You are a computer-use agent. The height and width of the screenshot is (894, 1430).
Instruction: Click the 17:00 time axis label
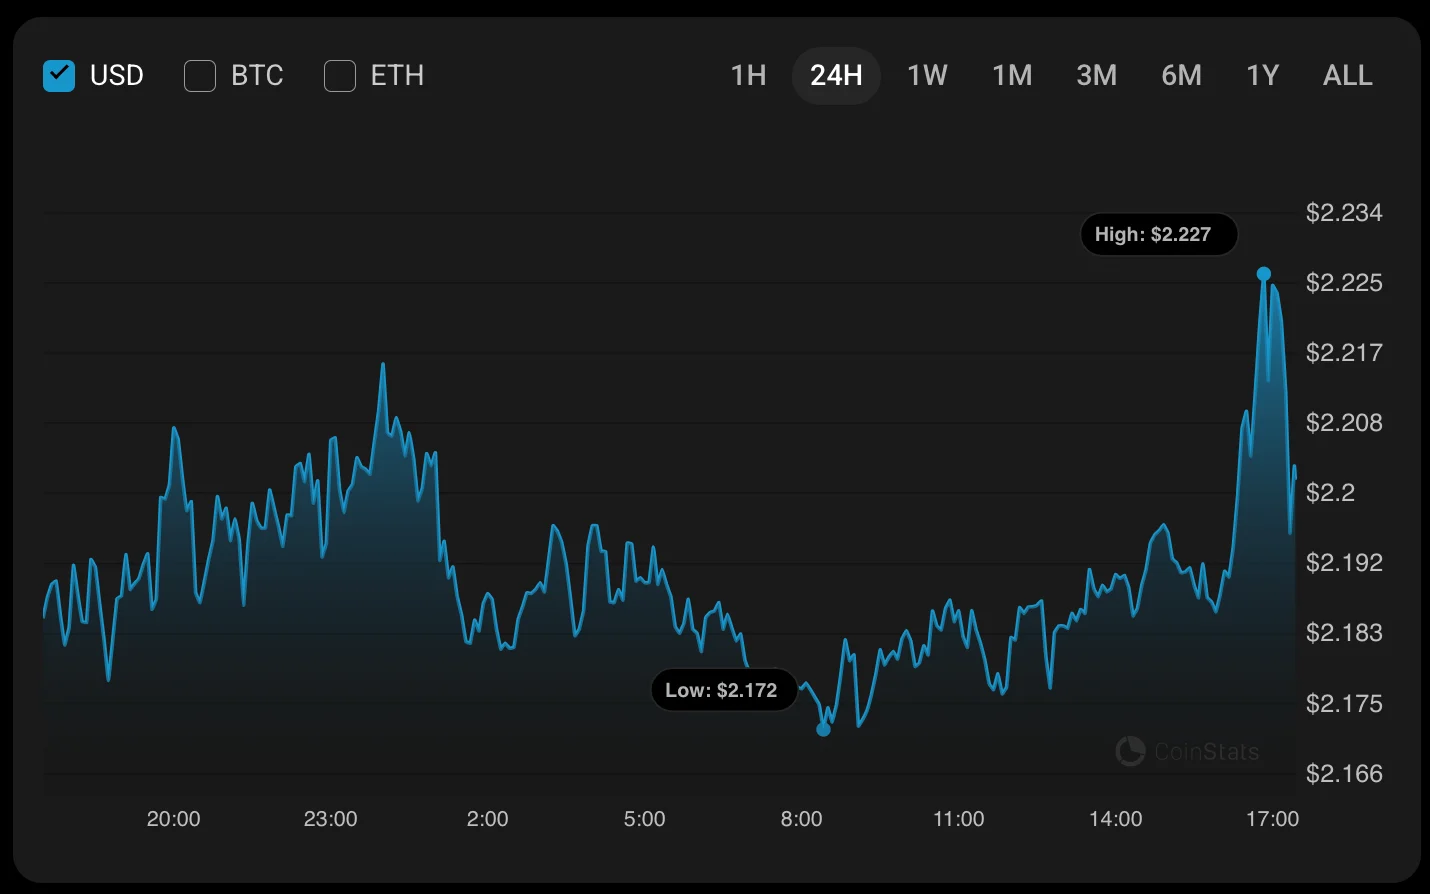pyautogui.click(x=1273, y=819)
